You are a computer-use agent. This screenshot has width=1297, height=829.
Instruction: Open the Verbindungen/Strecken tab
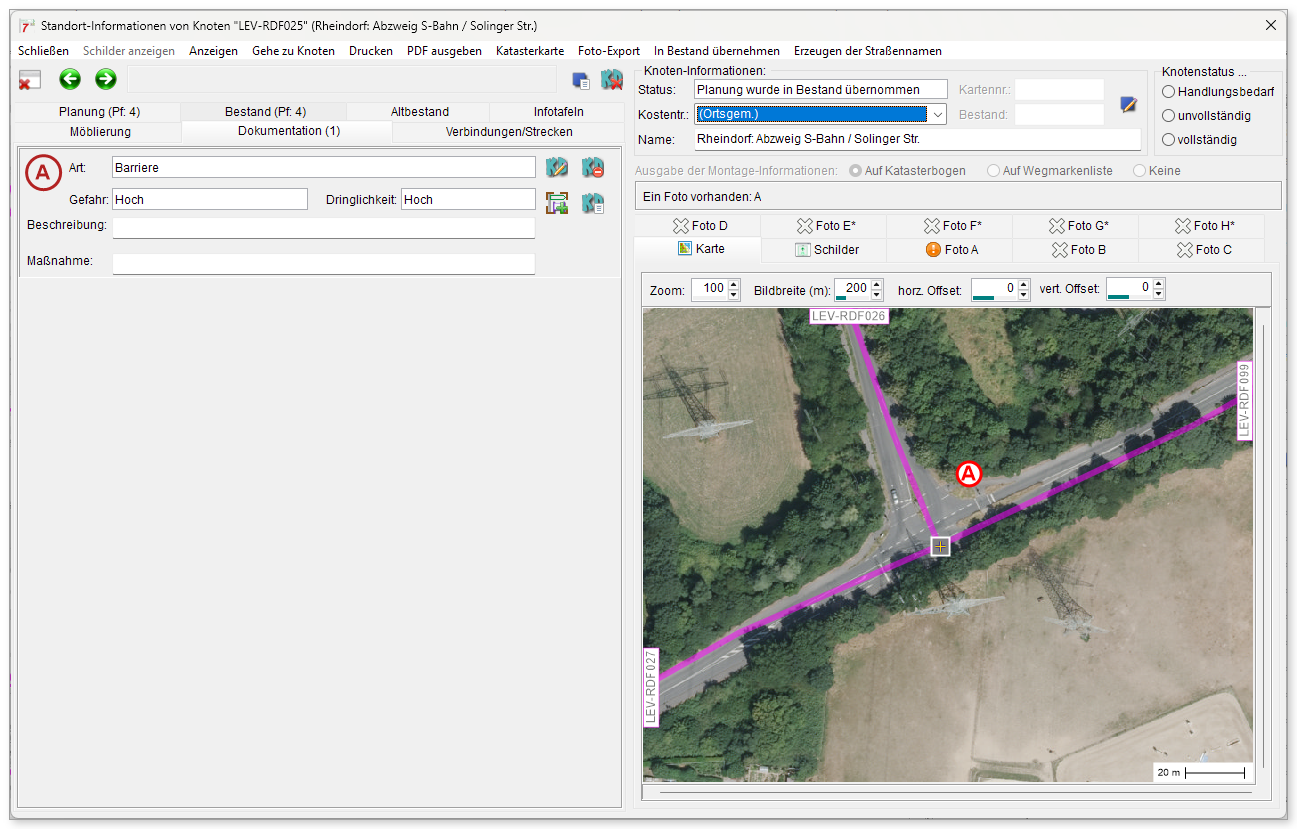coord(509,132)
